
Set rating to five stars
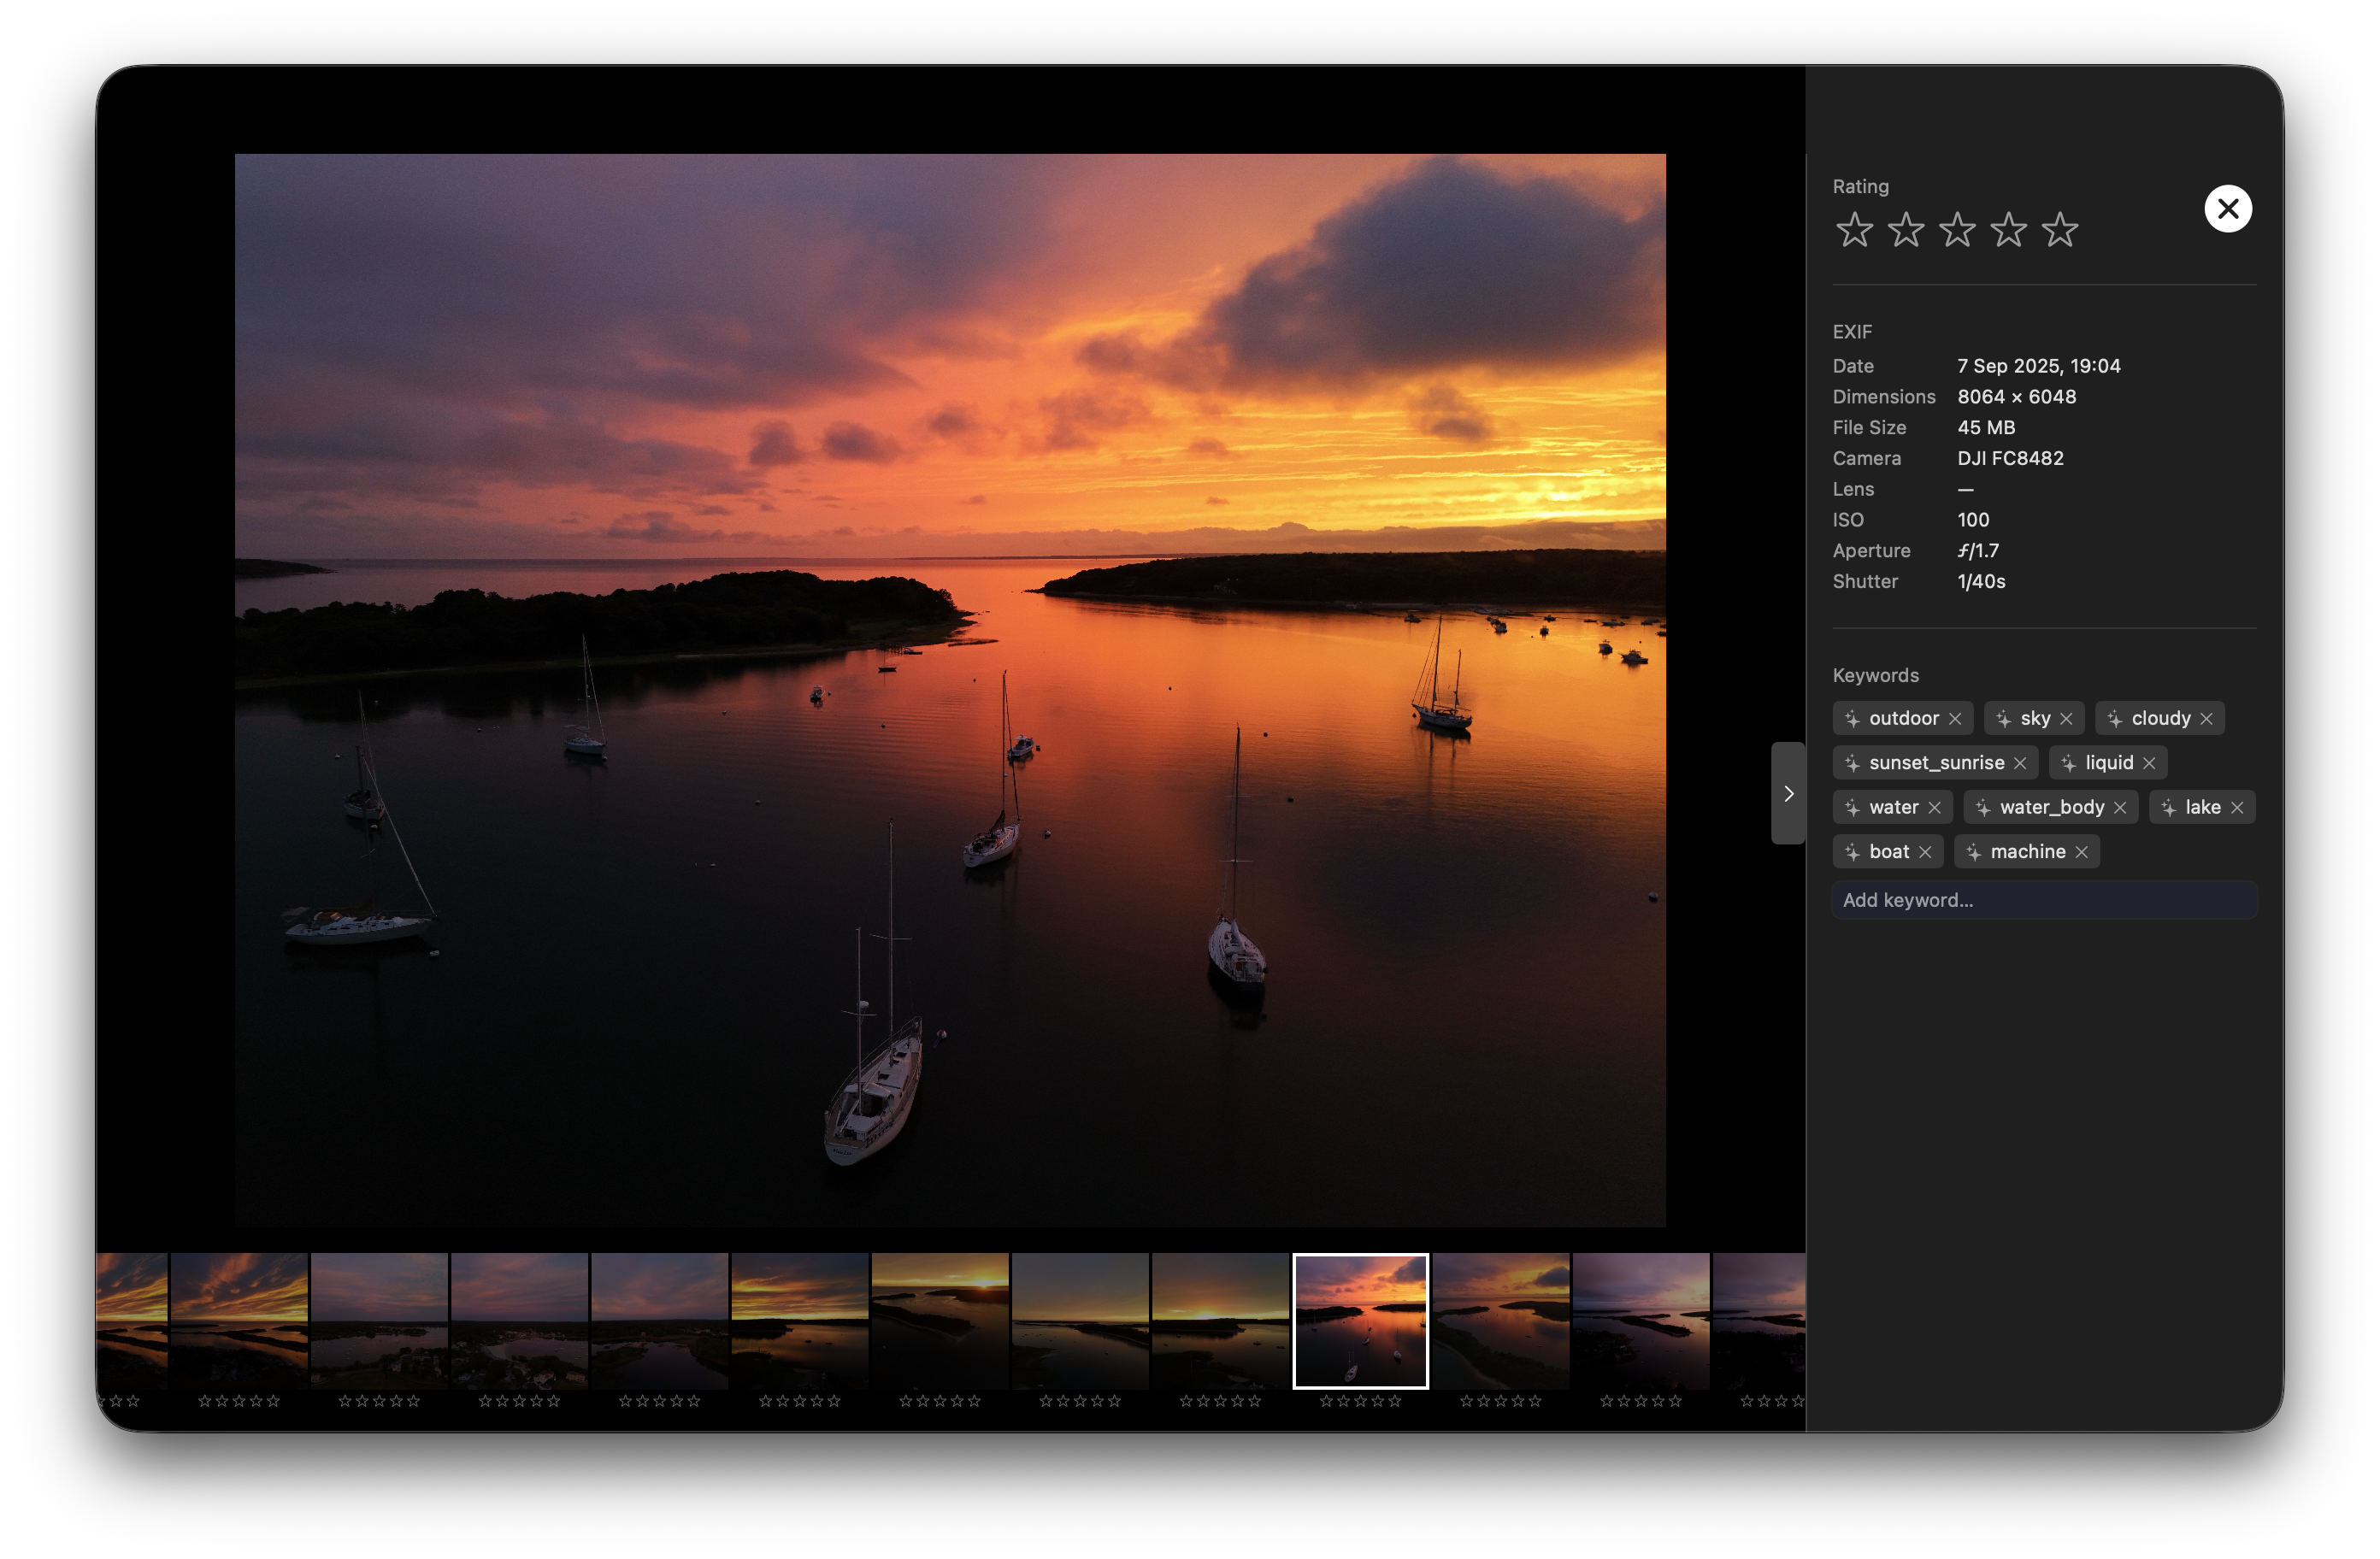pos(2060,230)
